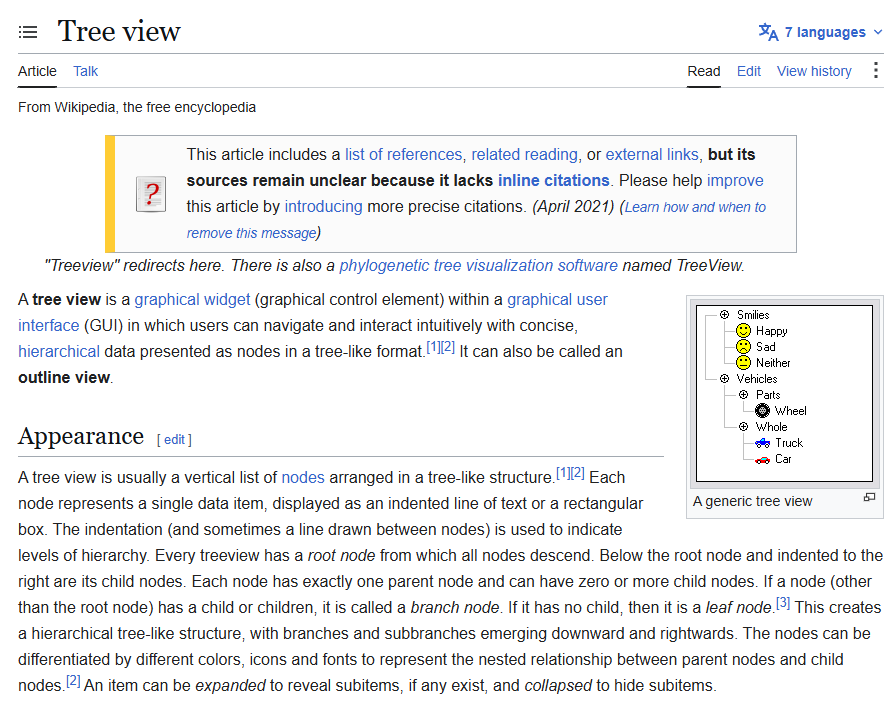Follow the 'graphical widget' link
Image resolution: width=896 pixels, height=714 pixels.
pyautogui.click(x=192, y=300)
